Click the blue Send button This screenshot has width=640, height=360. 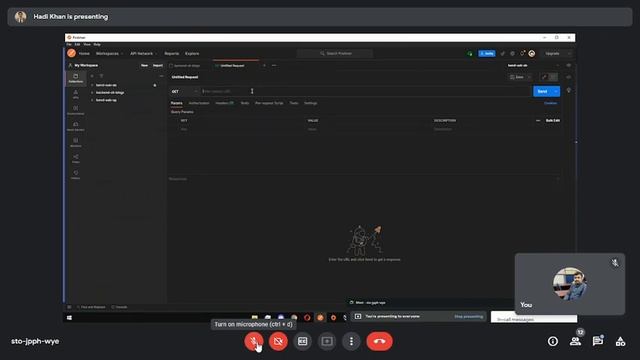pos(542,91)
